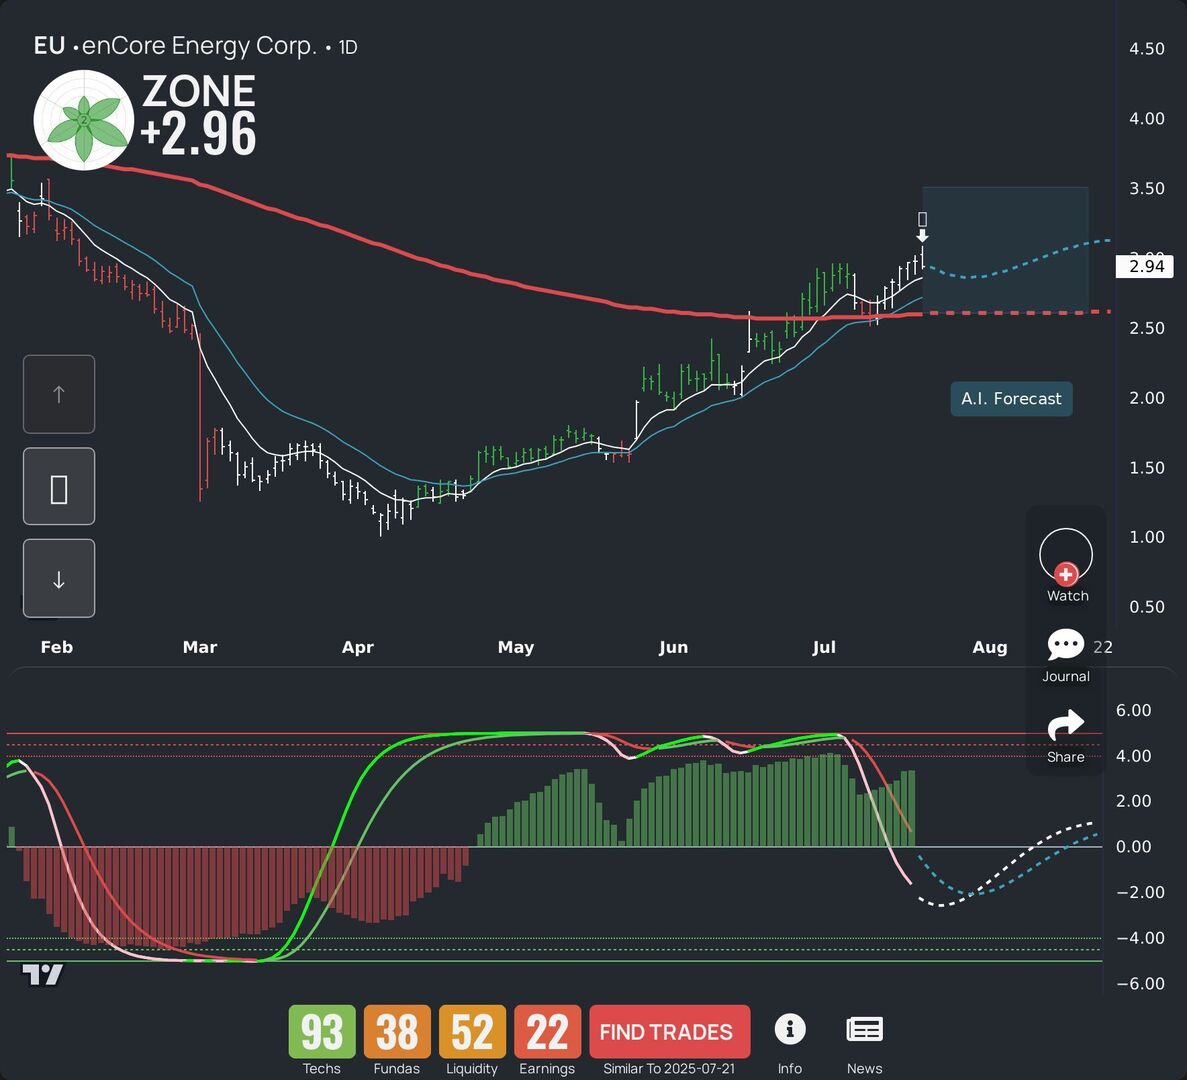Click the enCore Energy Corp. name
The width and height of the screenshot is (1187, 1080).
point(199,46)
